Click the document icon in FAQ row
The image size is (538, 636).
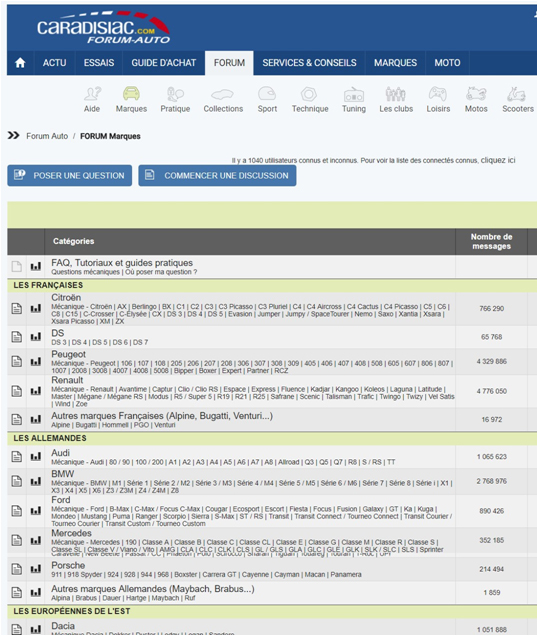coord(17,266)
